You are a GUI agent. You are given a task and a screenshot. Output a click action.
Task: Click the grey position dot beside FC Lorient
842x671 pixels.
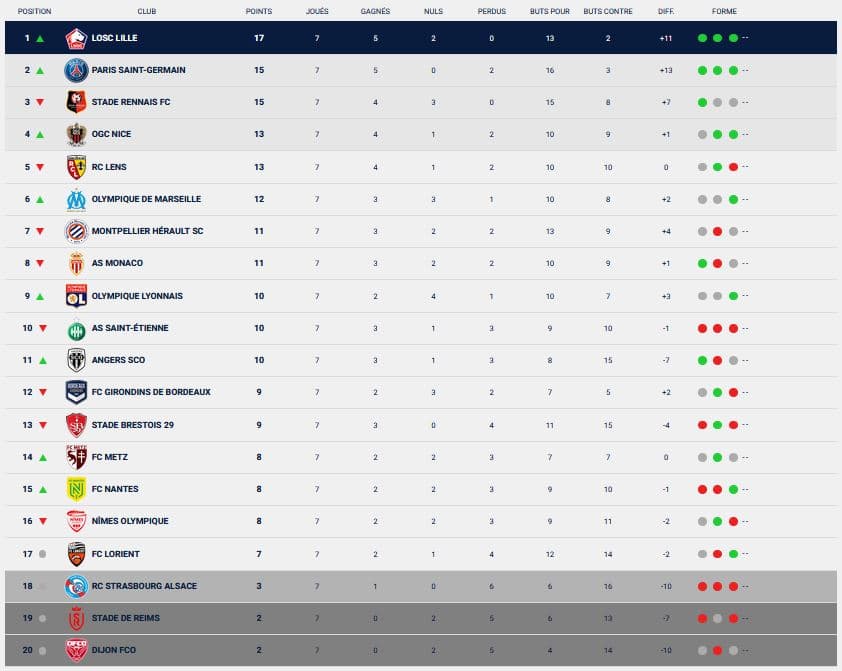tap(42, 554)
